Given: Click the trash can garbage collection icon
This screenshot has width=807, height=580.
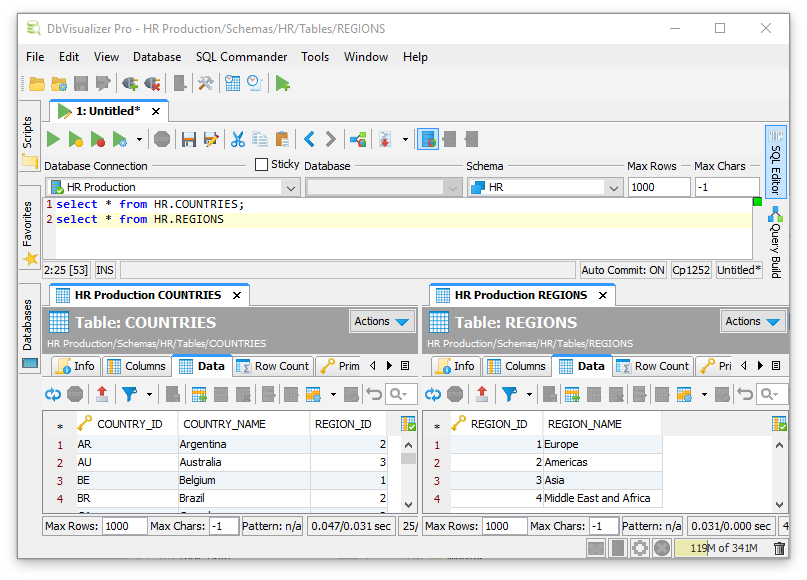Looking at the screenshot, I should tap(780, 548).
